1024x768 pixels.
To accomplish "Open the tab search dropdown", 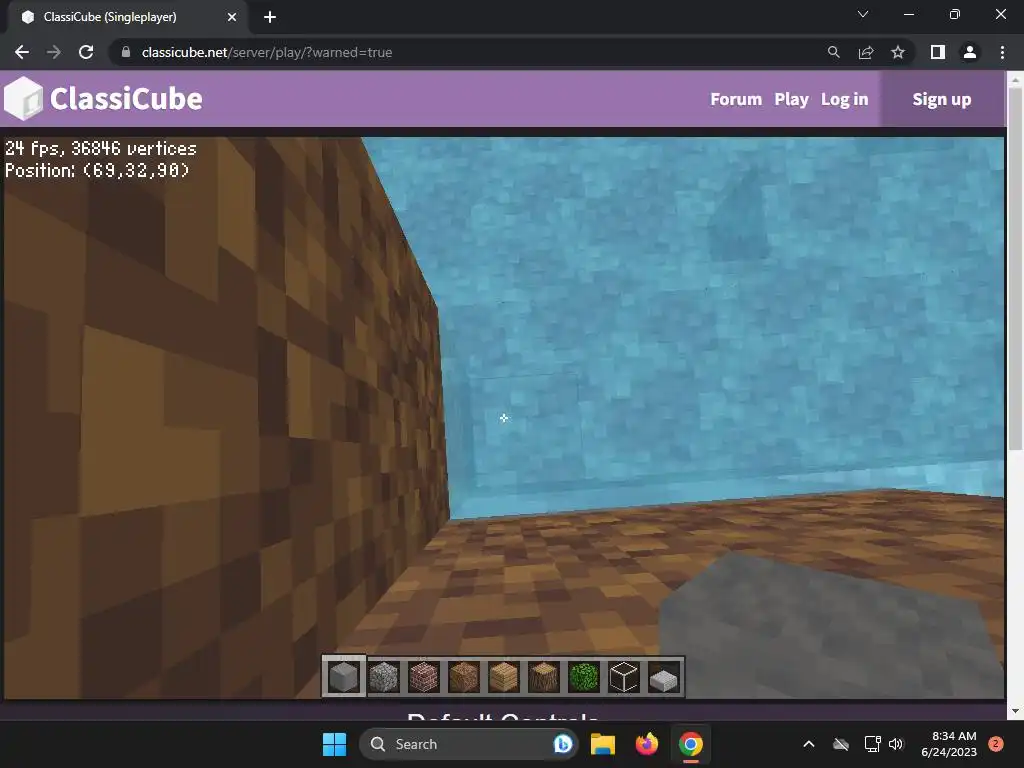I will (863, 14).
